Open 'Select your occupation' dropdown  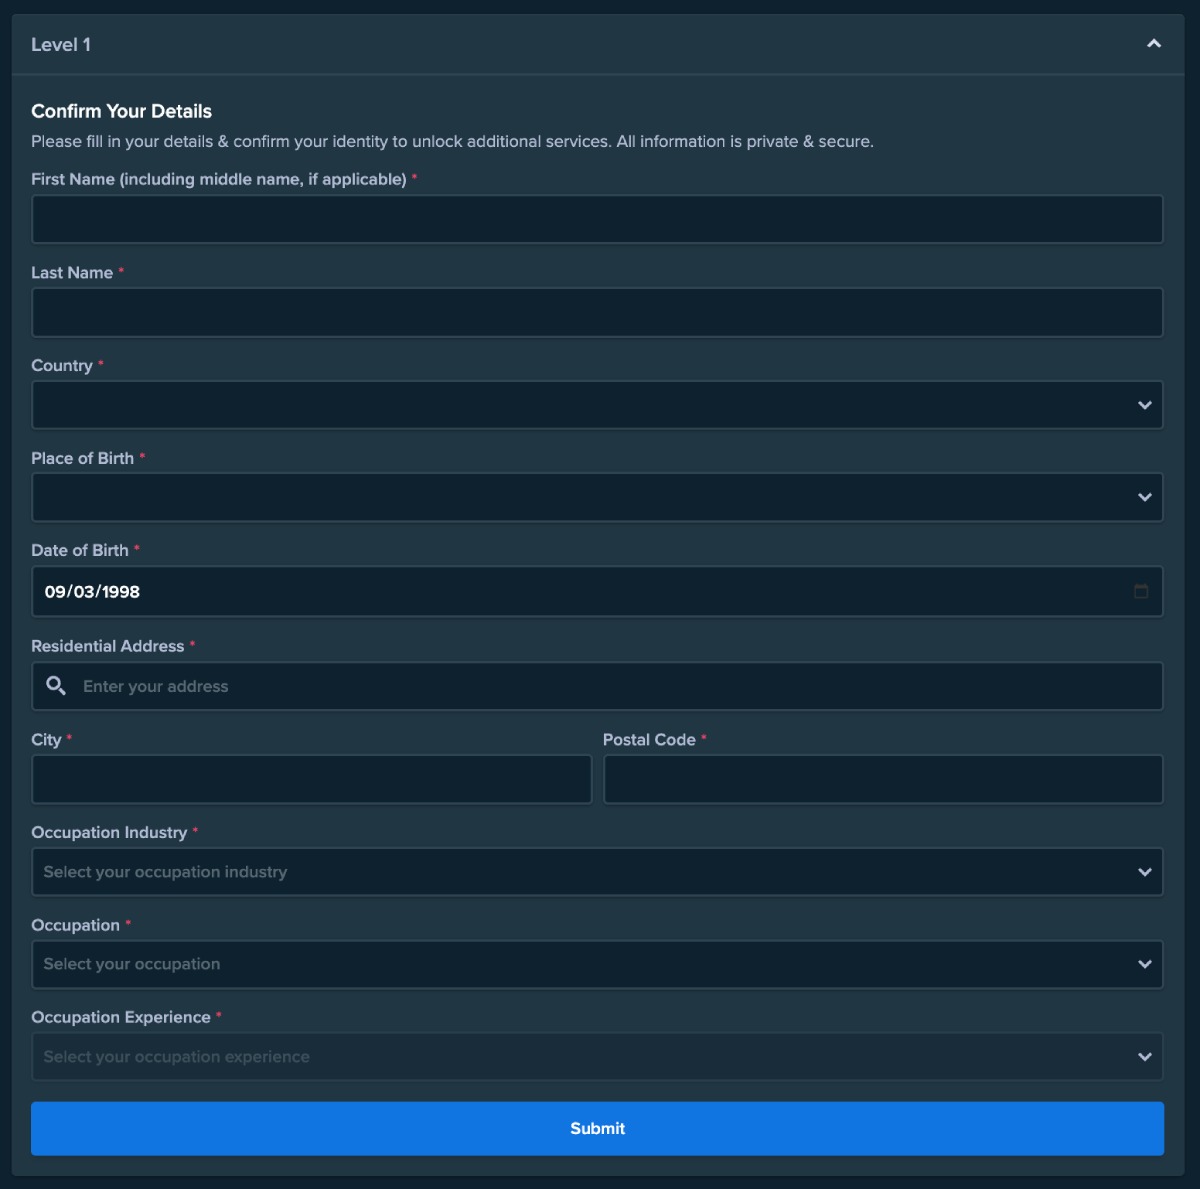pos(580,964)
